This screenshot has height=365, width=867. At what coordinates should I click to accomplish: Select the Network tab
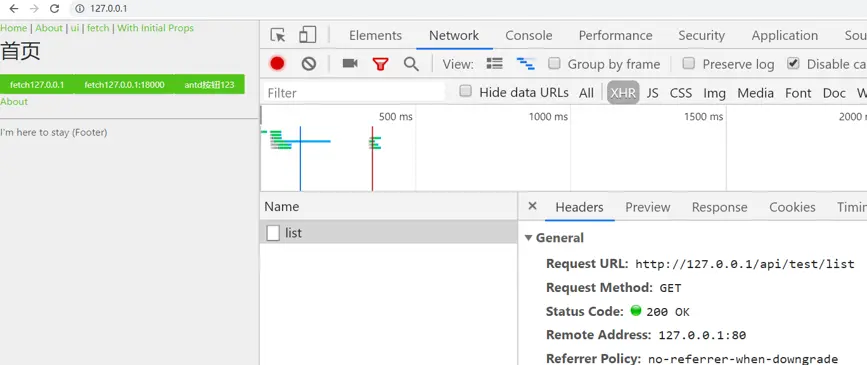454,35
